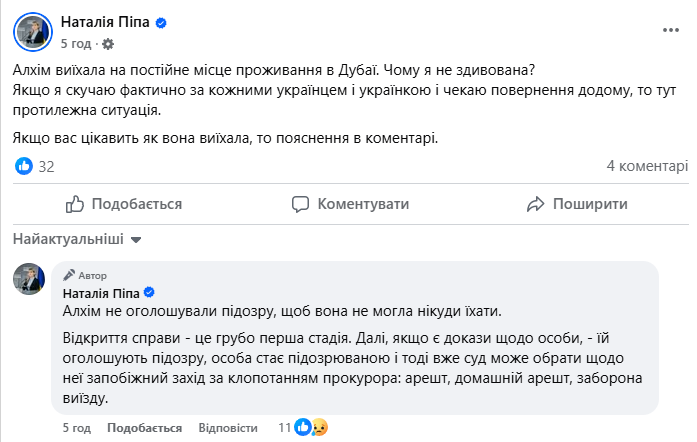This screenshot has height=442, width=697.
Task: Like the post with Подобається button
Action: coord(123,204)
